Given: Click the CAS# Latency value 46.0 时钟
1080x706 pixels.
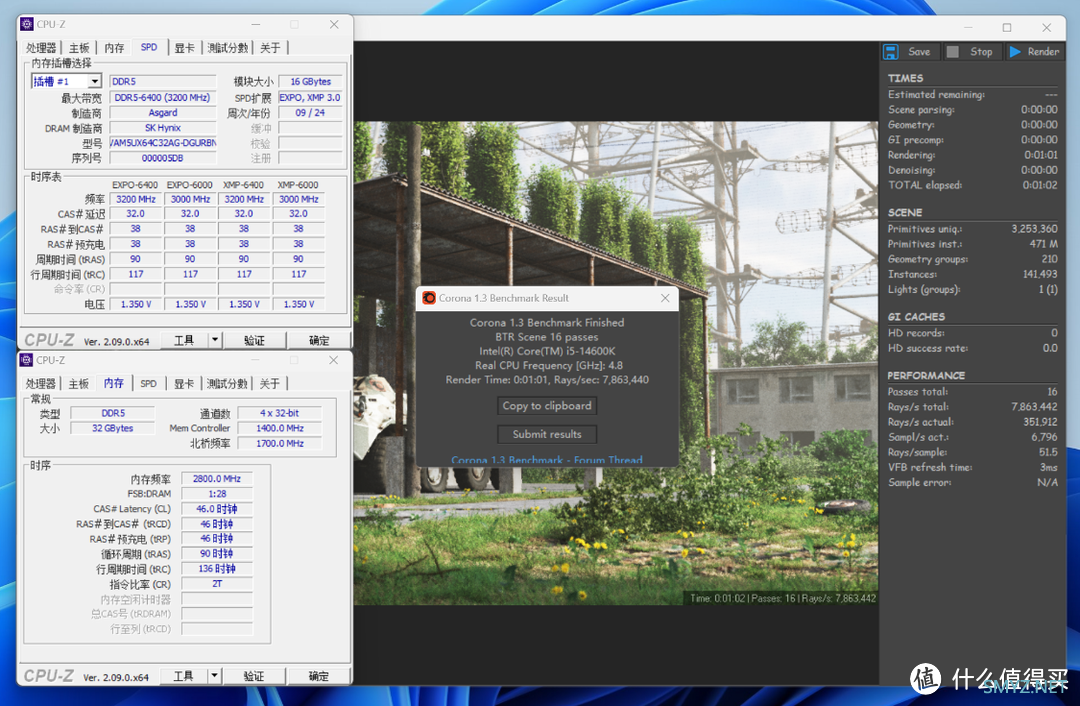Looking at the screenshot, I should [217, 509].
